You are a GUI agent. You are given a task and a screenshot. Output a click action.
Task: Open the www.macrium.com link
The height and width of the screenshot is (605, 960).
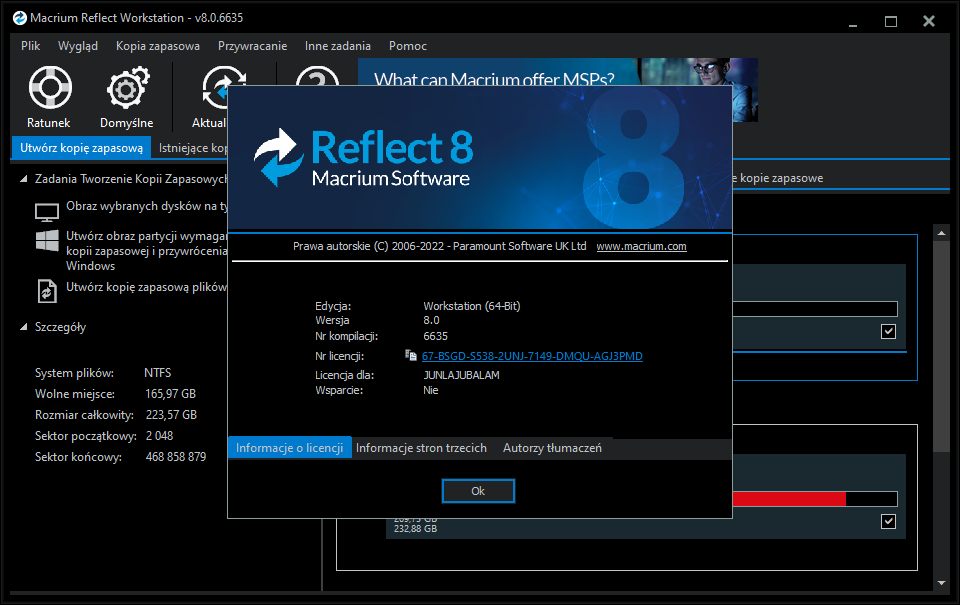point(641,246)
